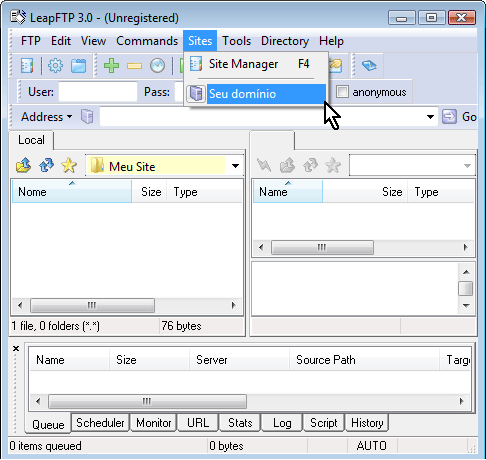Switch to the Queue tab
486x460 pixels.
coord(48,424)
